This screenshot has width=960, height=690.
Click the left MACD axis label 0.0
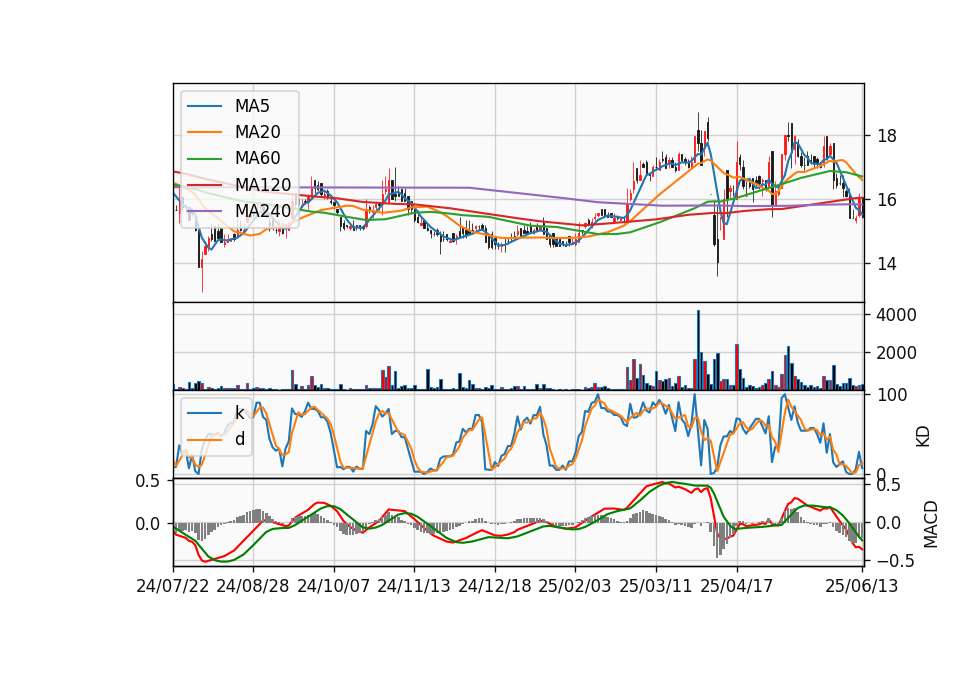[148, 525]
